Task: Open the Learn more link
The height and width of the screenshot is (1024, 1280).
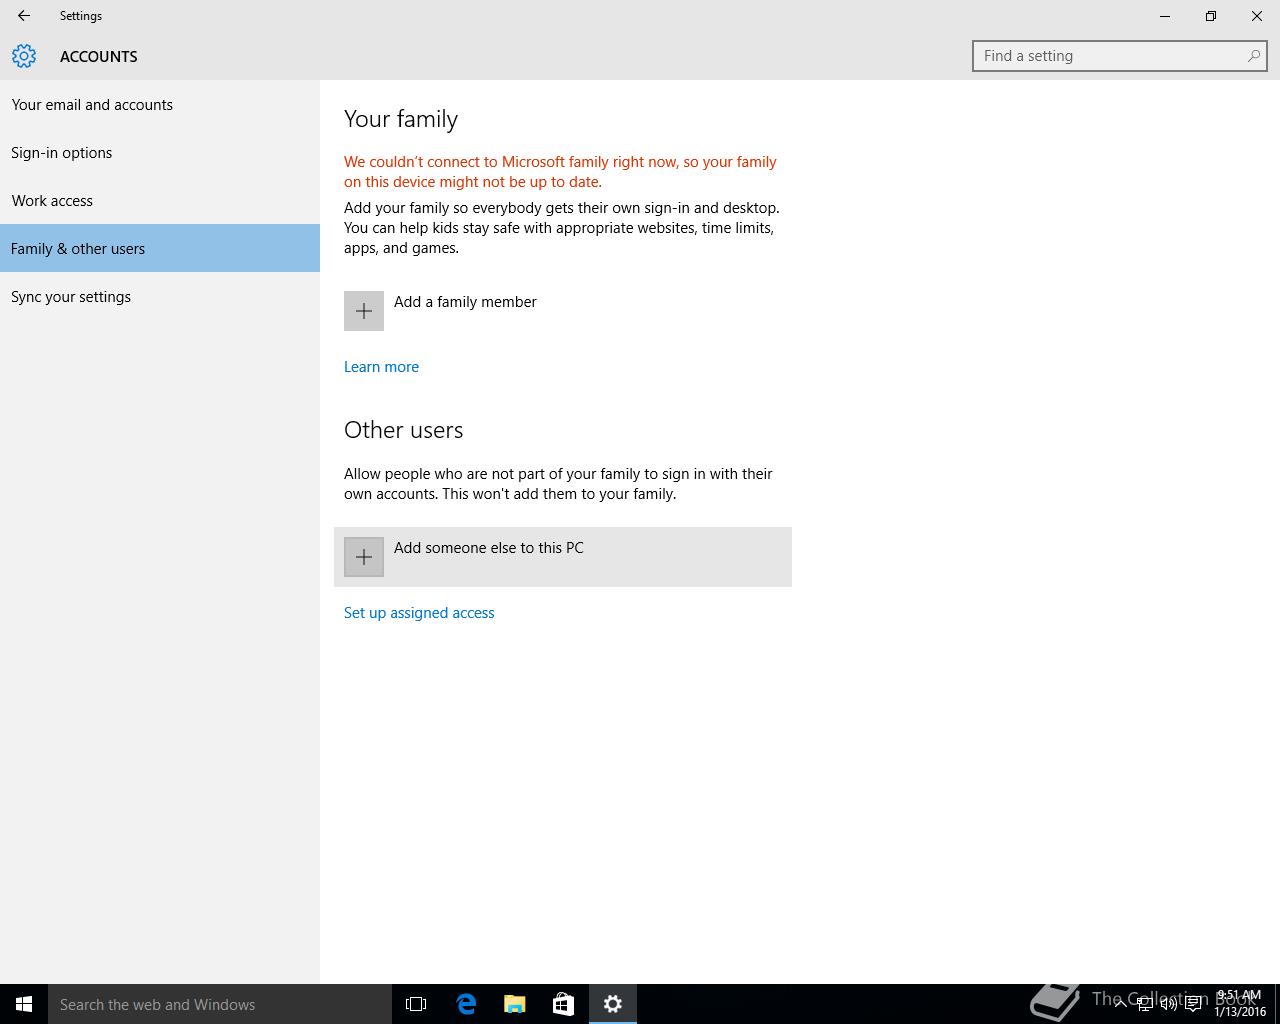Action: [x=381, y=367]
